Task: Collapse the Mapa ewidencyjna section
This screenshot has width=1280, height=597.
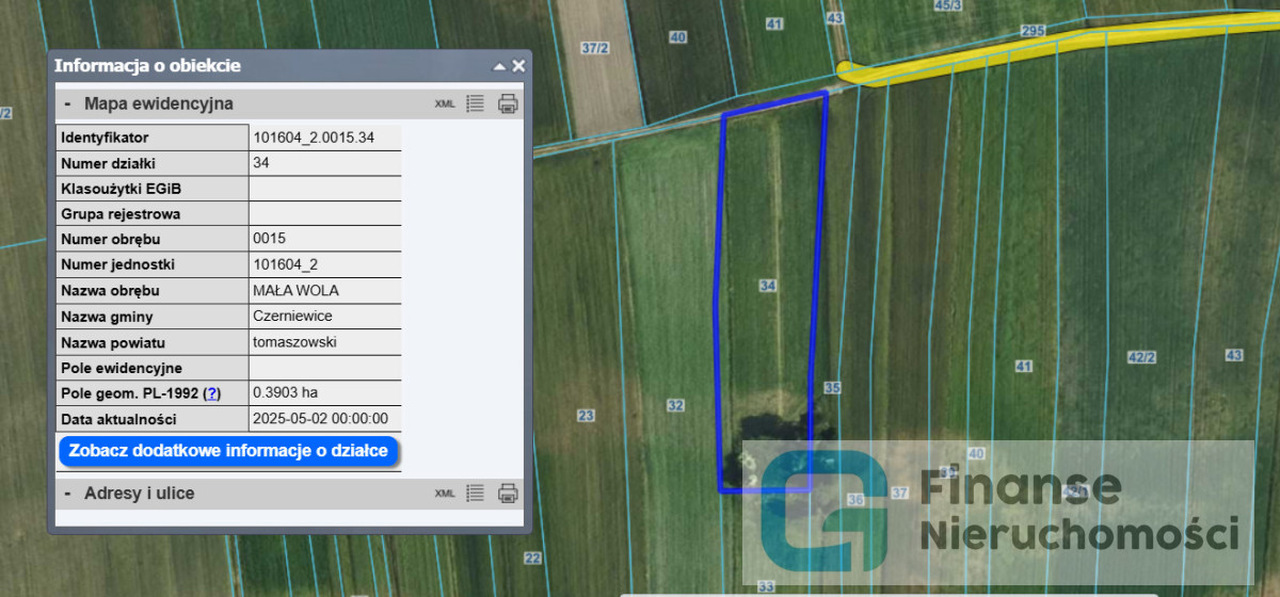Action: pyautogui.click(x=67, y=104)
